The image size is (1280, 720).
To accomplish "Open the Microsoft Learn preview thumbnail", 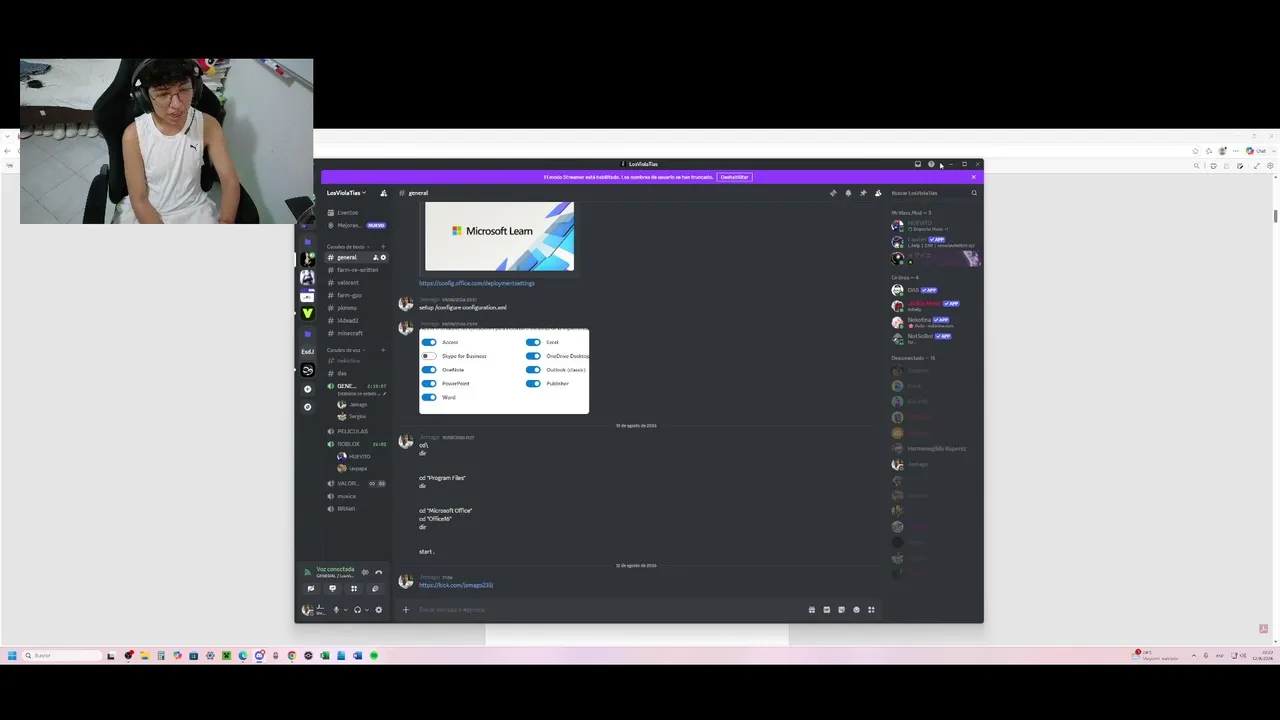I will coord(500,236).
